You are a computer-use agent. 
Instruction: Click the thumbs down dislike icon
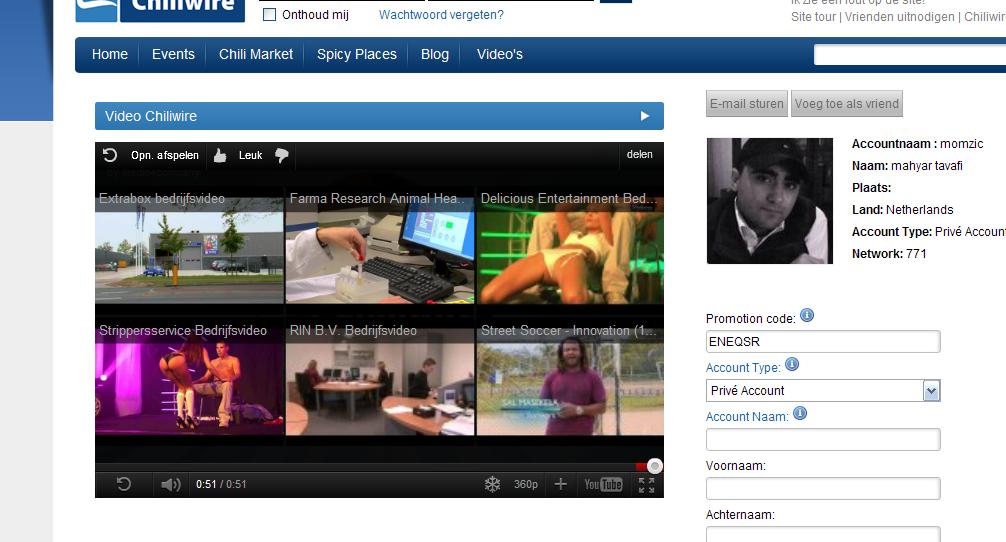coord(282,155)
